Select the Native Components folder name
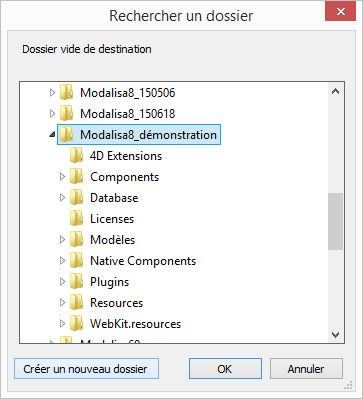The width and height of the screenshot is (363, 399). [x=143, y=261]
